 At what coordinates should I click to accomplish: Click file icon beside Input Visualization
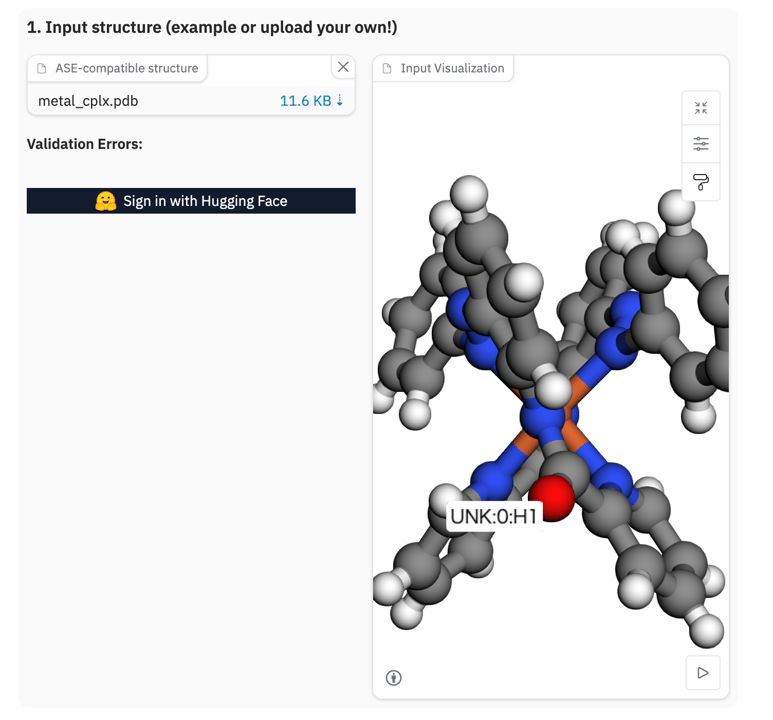coord(387,69)
